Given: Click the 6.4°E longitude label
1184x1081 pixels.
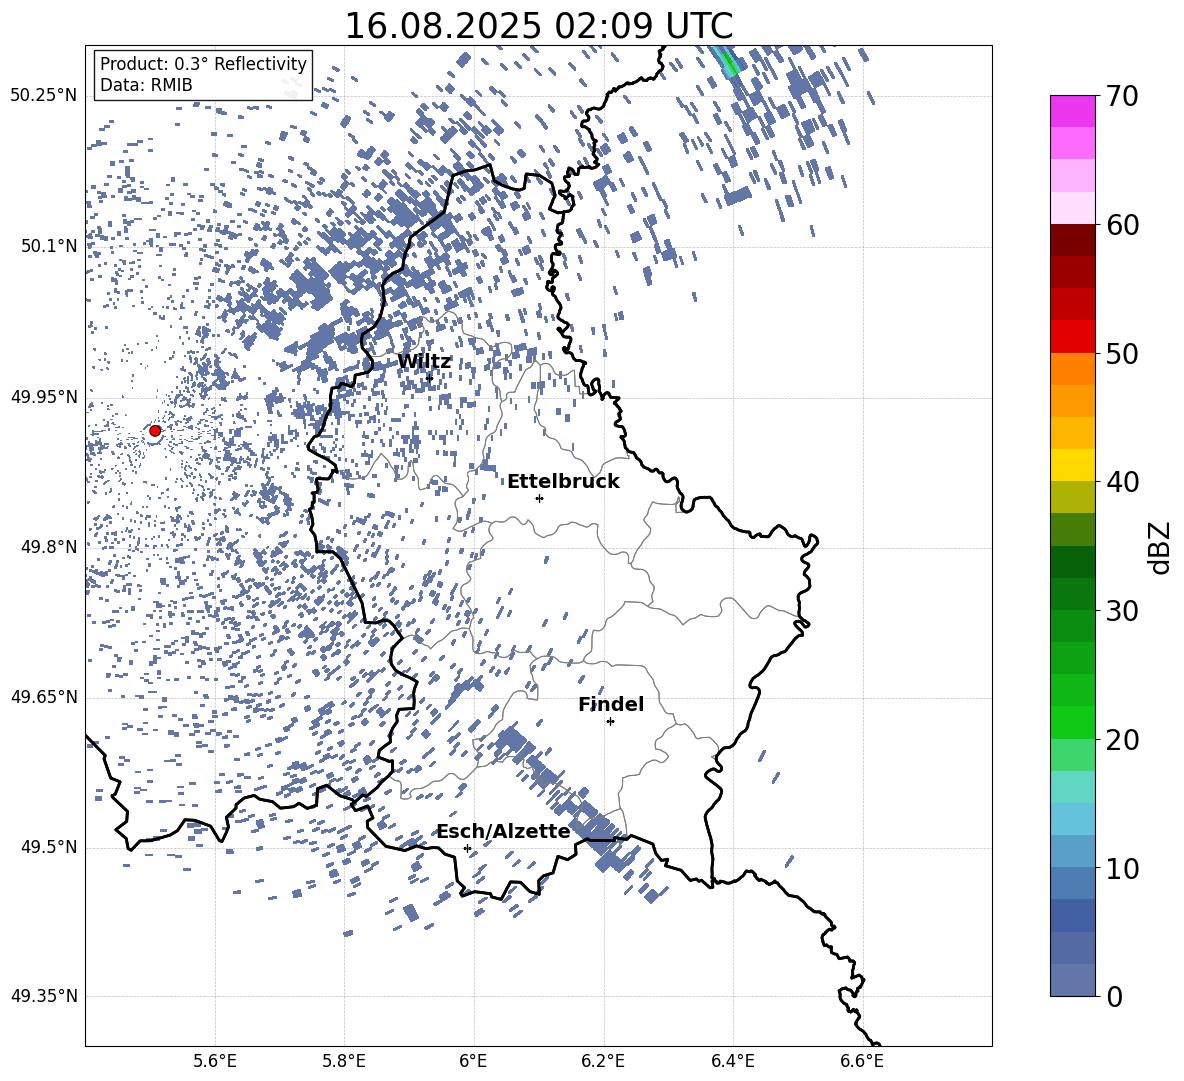Looking at the screenshot, I should click(x=732, y=1061).
